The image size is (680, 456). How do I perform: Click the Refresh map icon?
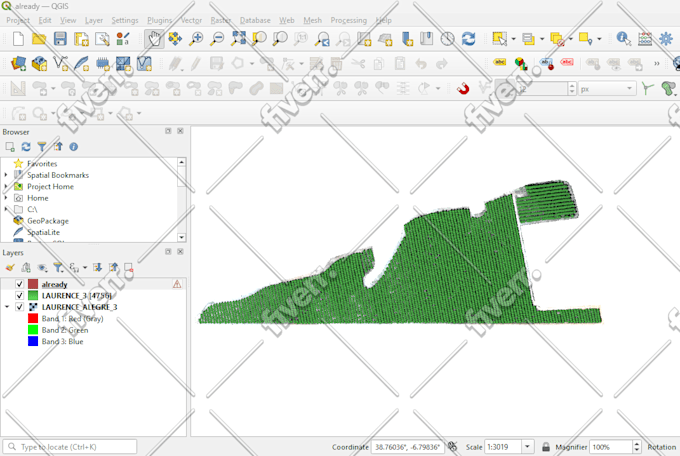pyautogui.click(x=468, y=39)
